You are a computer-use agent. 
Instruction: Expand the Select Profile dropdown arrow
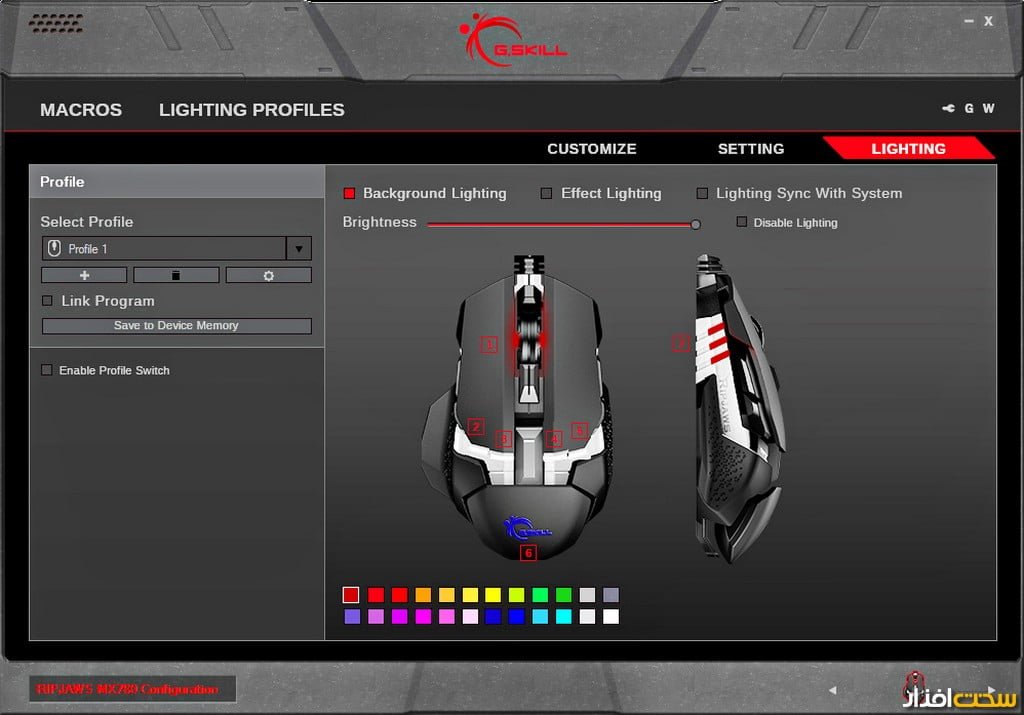coord(299,249)
